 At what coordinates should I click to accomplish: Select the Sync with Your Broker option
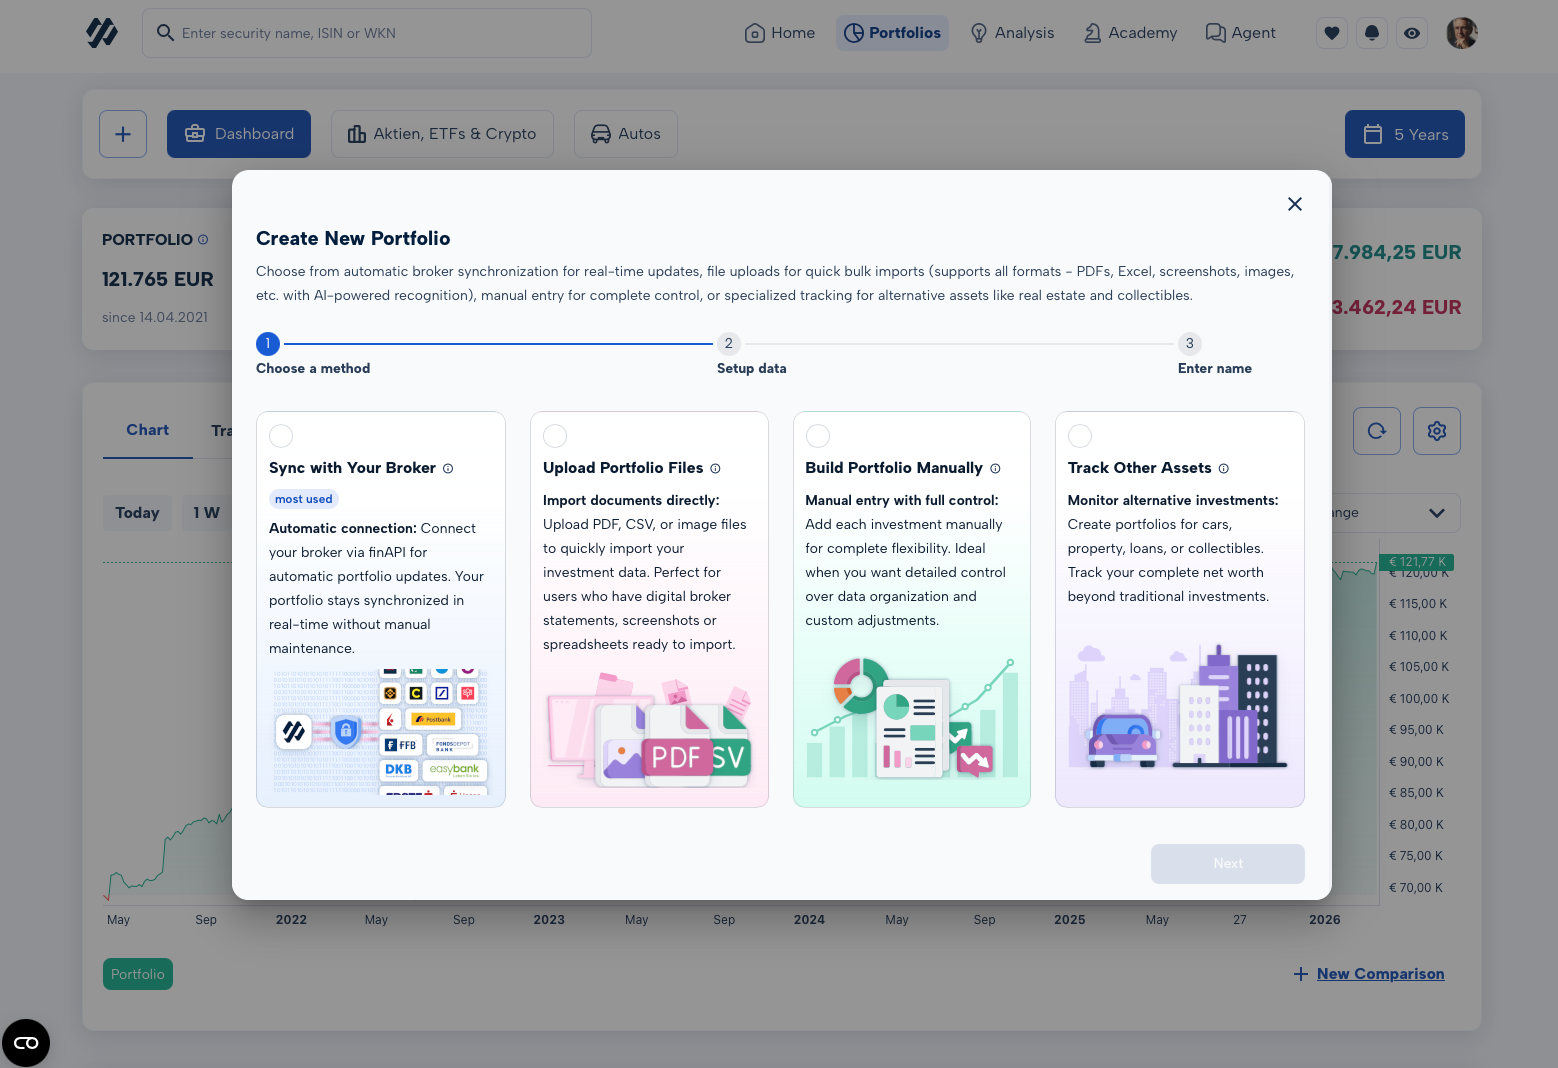pyautogui.click(x=280, y=435)
